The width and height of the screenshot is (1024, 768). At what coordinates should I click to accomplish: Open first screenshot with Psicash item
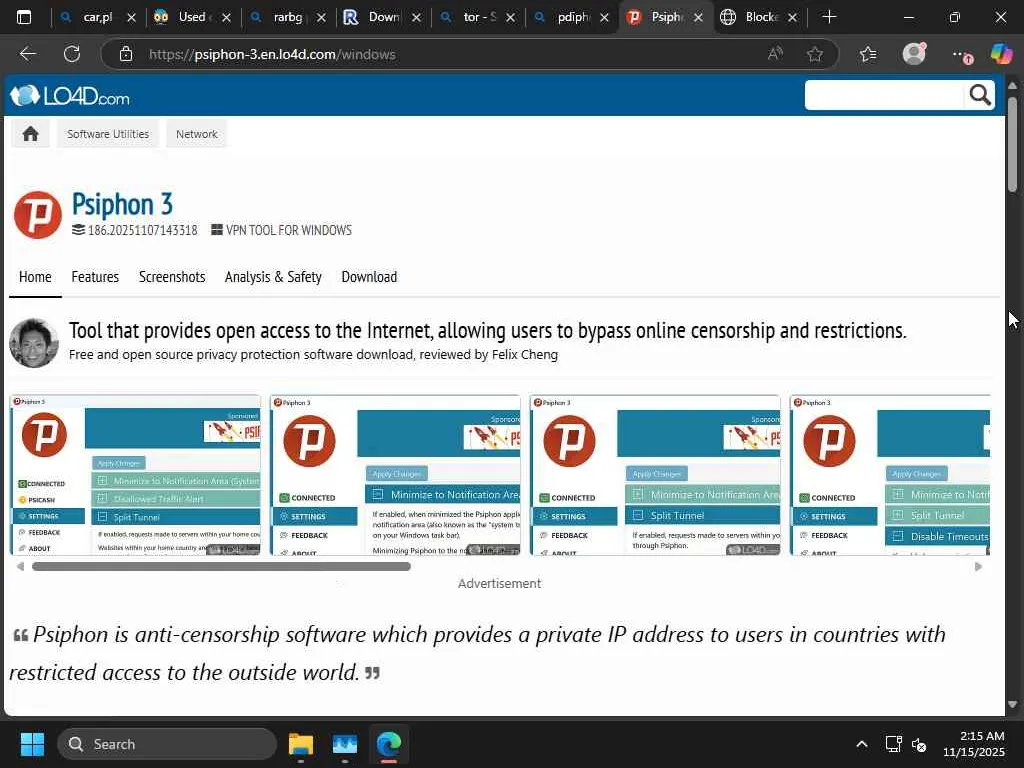click(135, 475)
